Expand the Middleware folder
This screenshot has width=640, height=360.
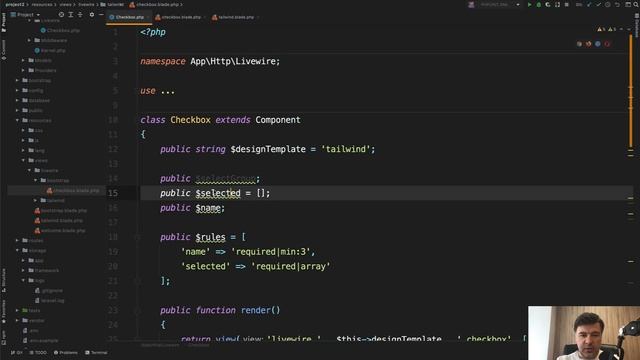[29, 40]
